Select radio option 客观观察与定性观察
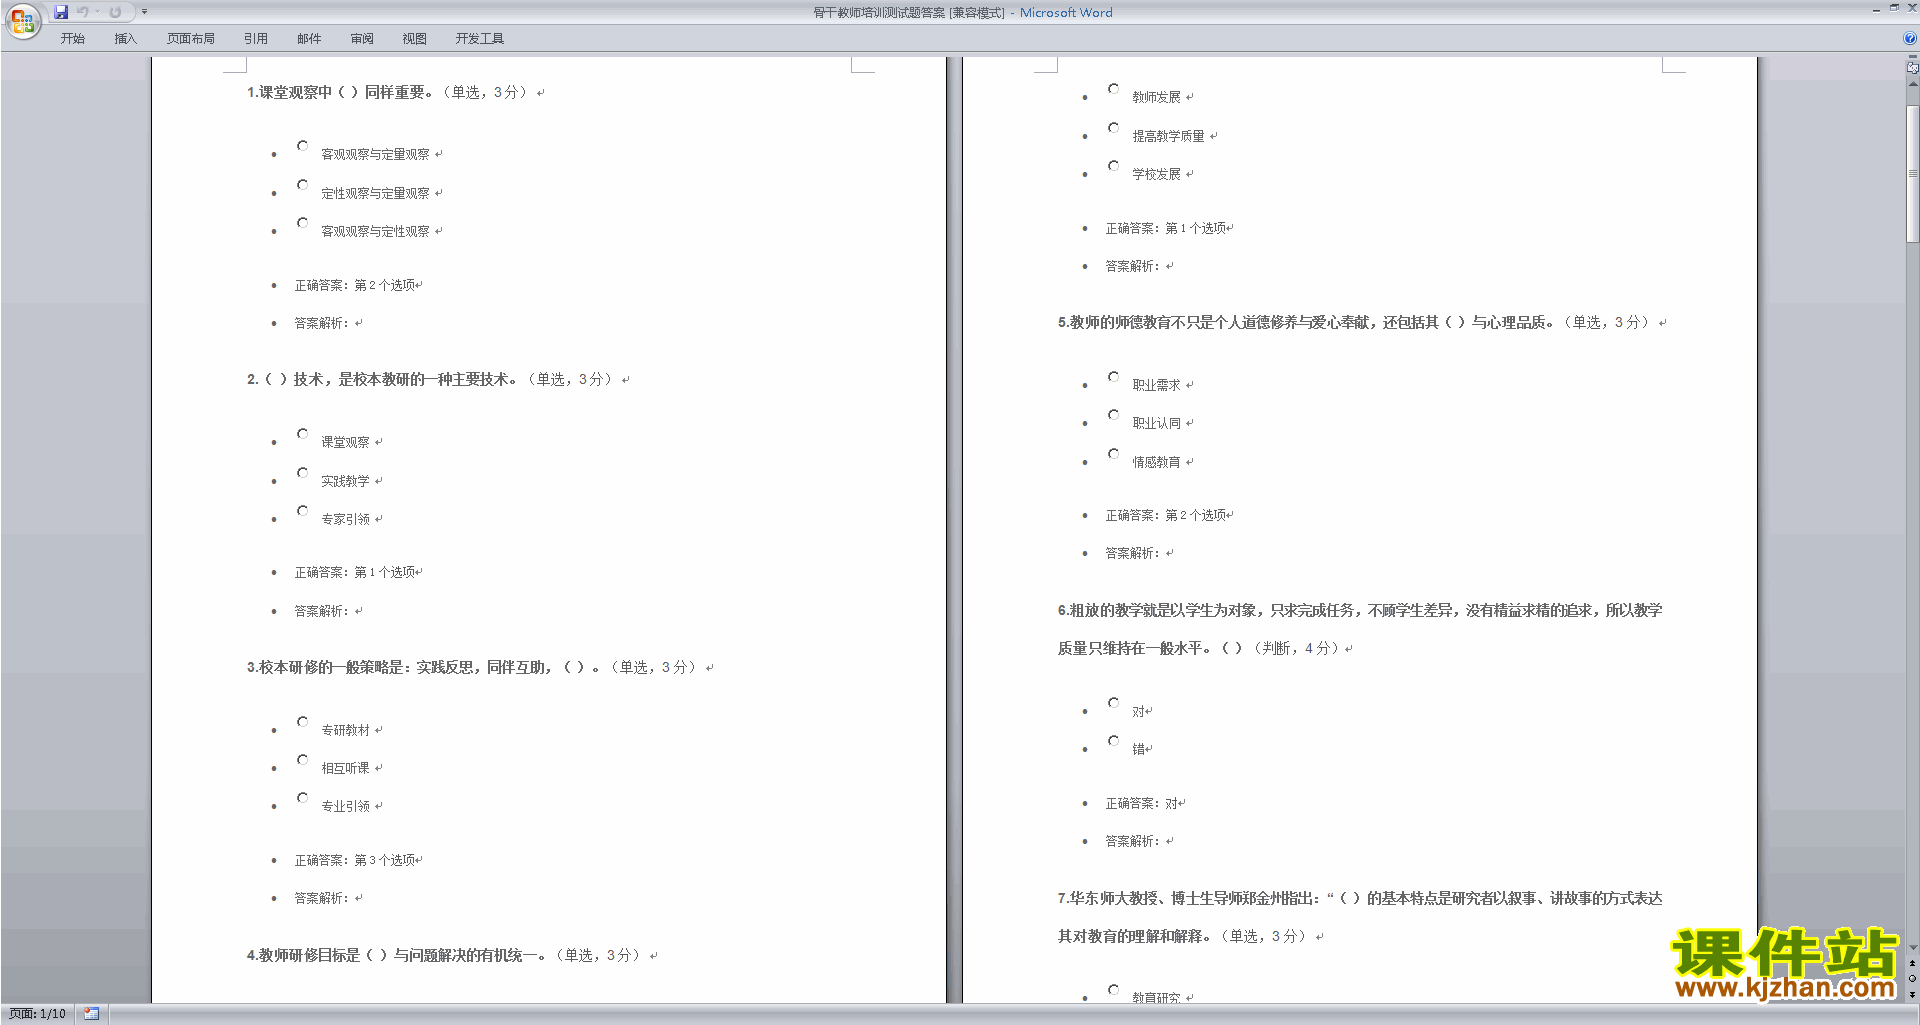The image size is (1920, 1025). tap(302, 223)
